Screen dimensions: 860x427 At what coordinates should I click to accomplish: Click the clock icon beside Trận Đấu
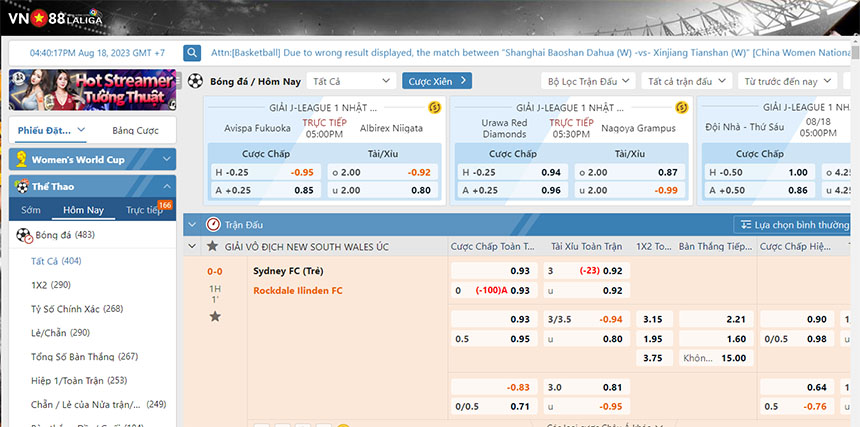coord(212,225)
